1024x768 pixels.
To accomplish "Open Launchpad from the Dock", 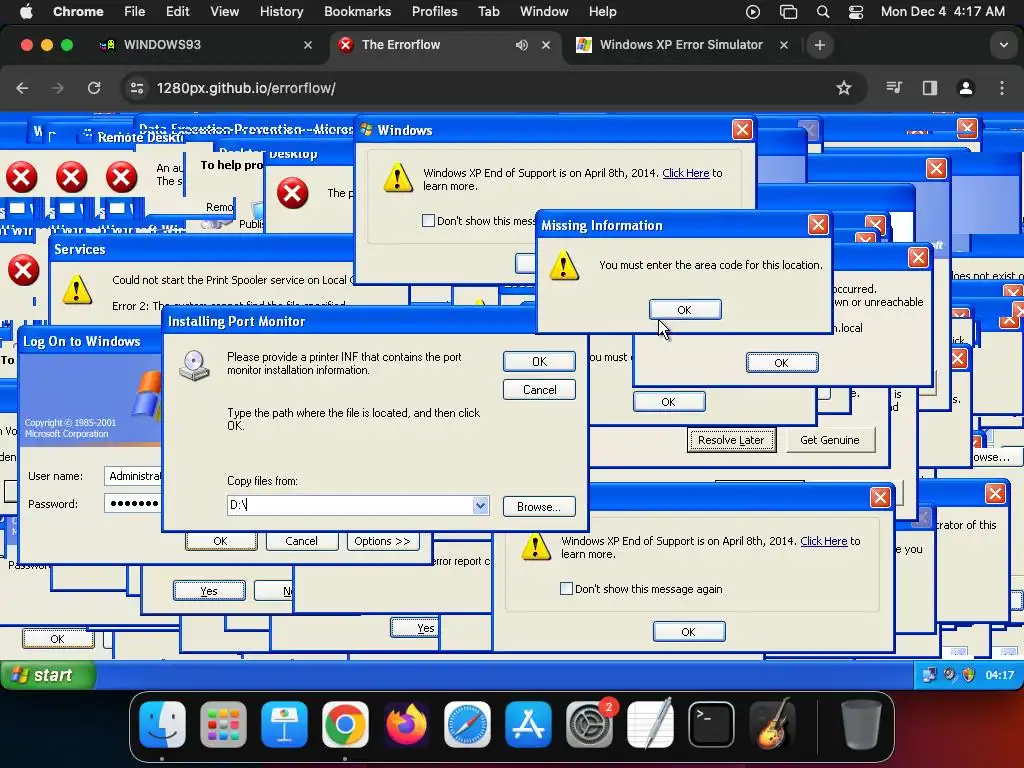I will pos(223,724).
